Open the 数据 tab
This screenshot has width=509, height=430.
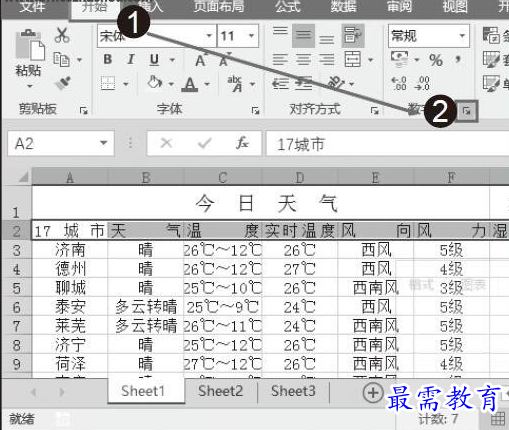pos(343,6)
